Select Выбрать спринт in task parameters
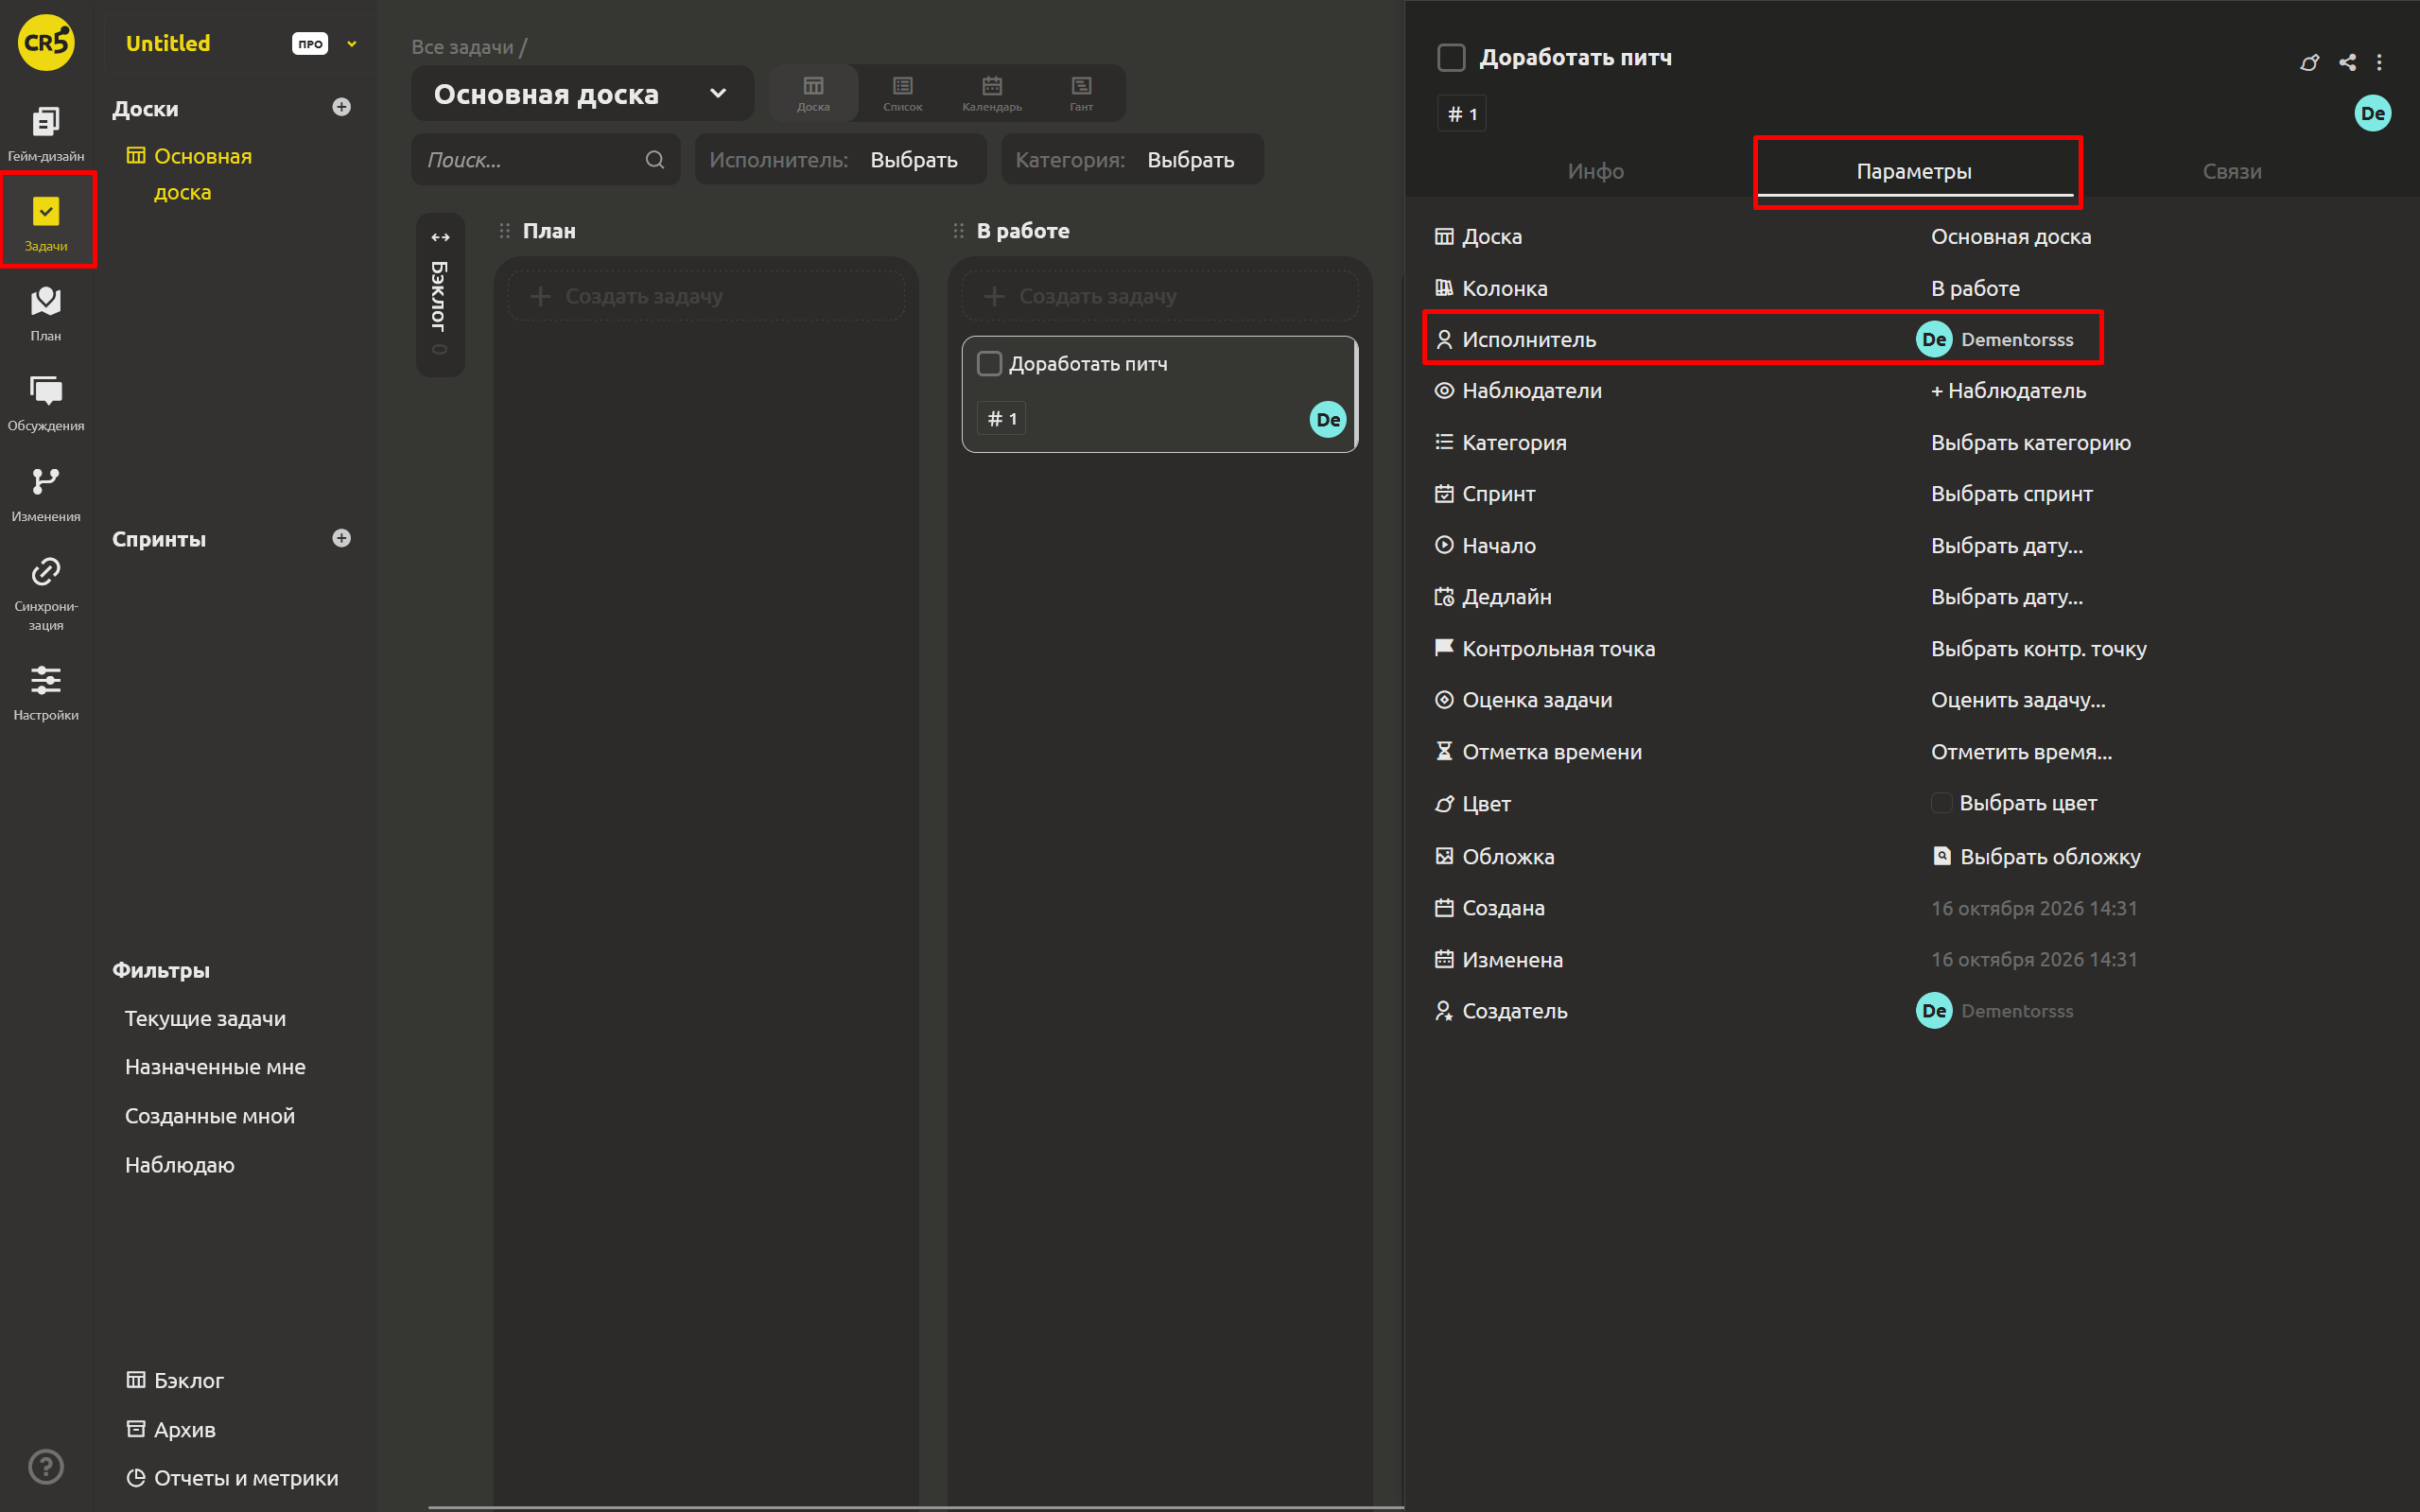 [2011, 494]
